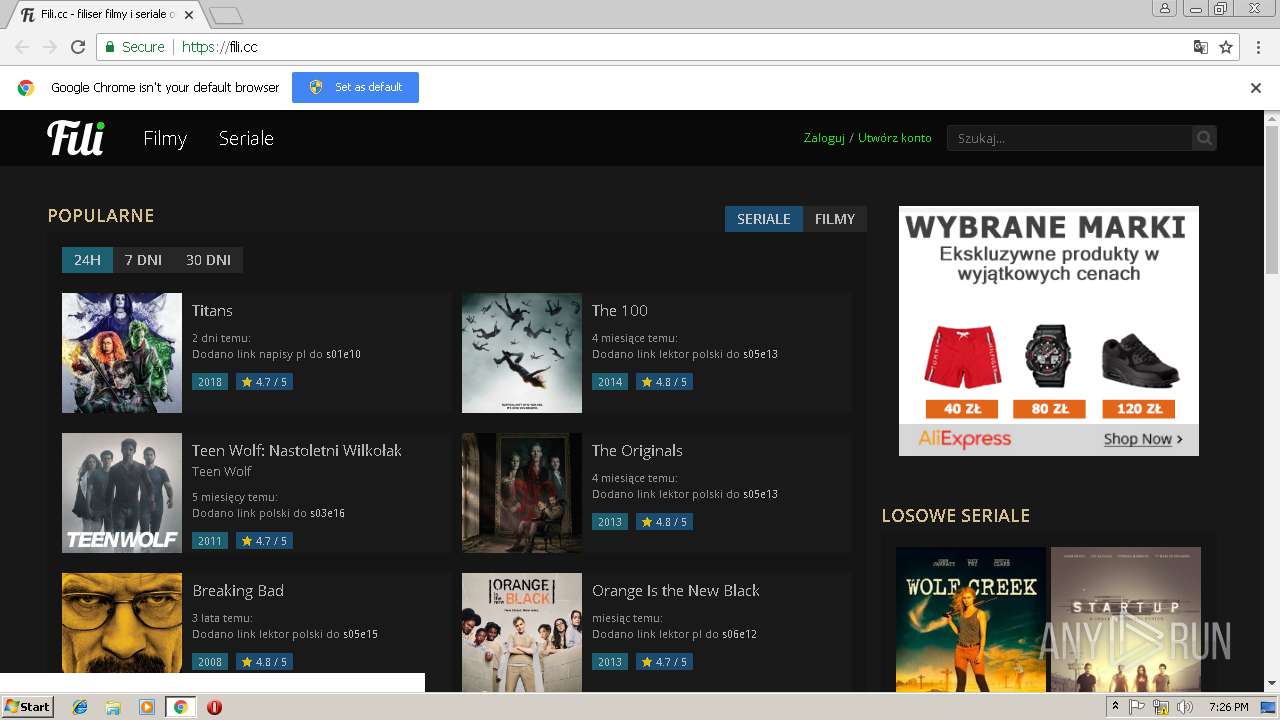The height and width of the screenshot is (720, 1280).
Task: Open a new browser tab
Action: coord(226,15)
